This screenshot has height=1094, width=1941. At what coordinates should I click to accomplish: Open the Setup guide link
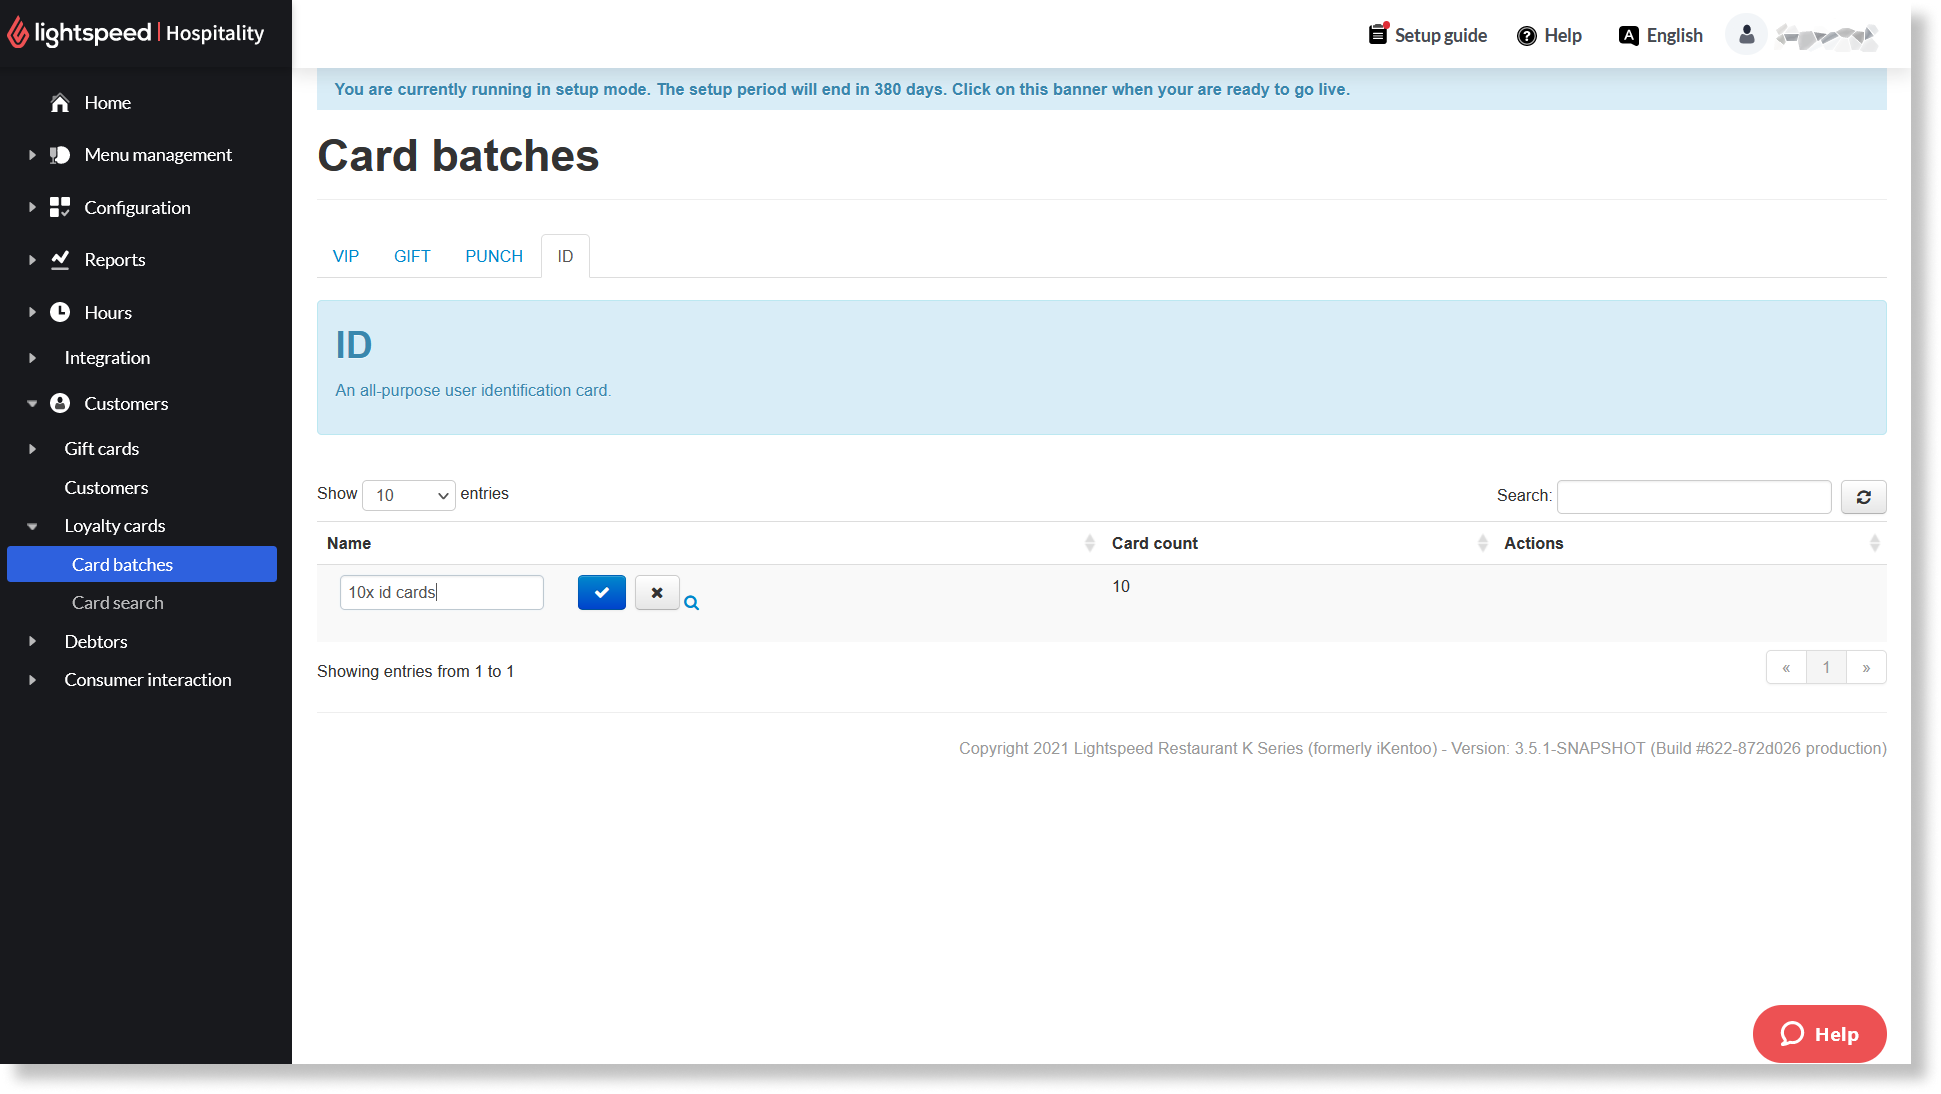[1440, 35]
